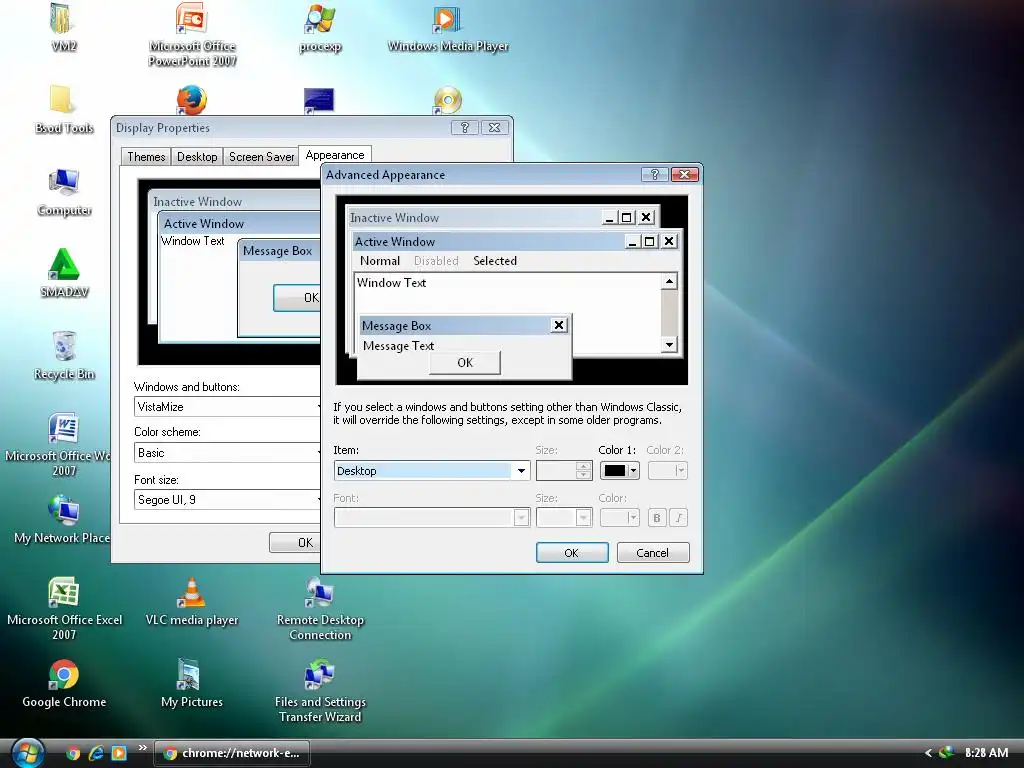Screen dimensions: 1024x768
Task: Select the Google Chrome desktop icon
Action: pos(64,684)
